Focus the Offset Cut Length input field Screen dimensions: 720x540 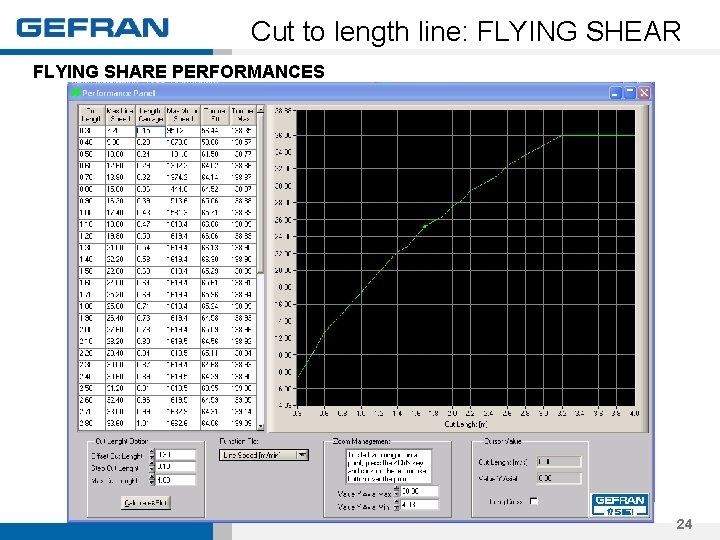176,455
